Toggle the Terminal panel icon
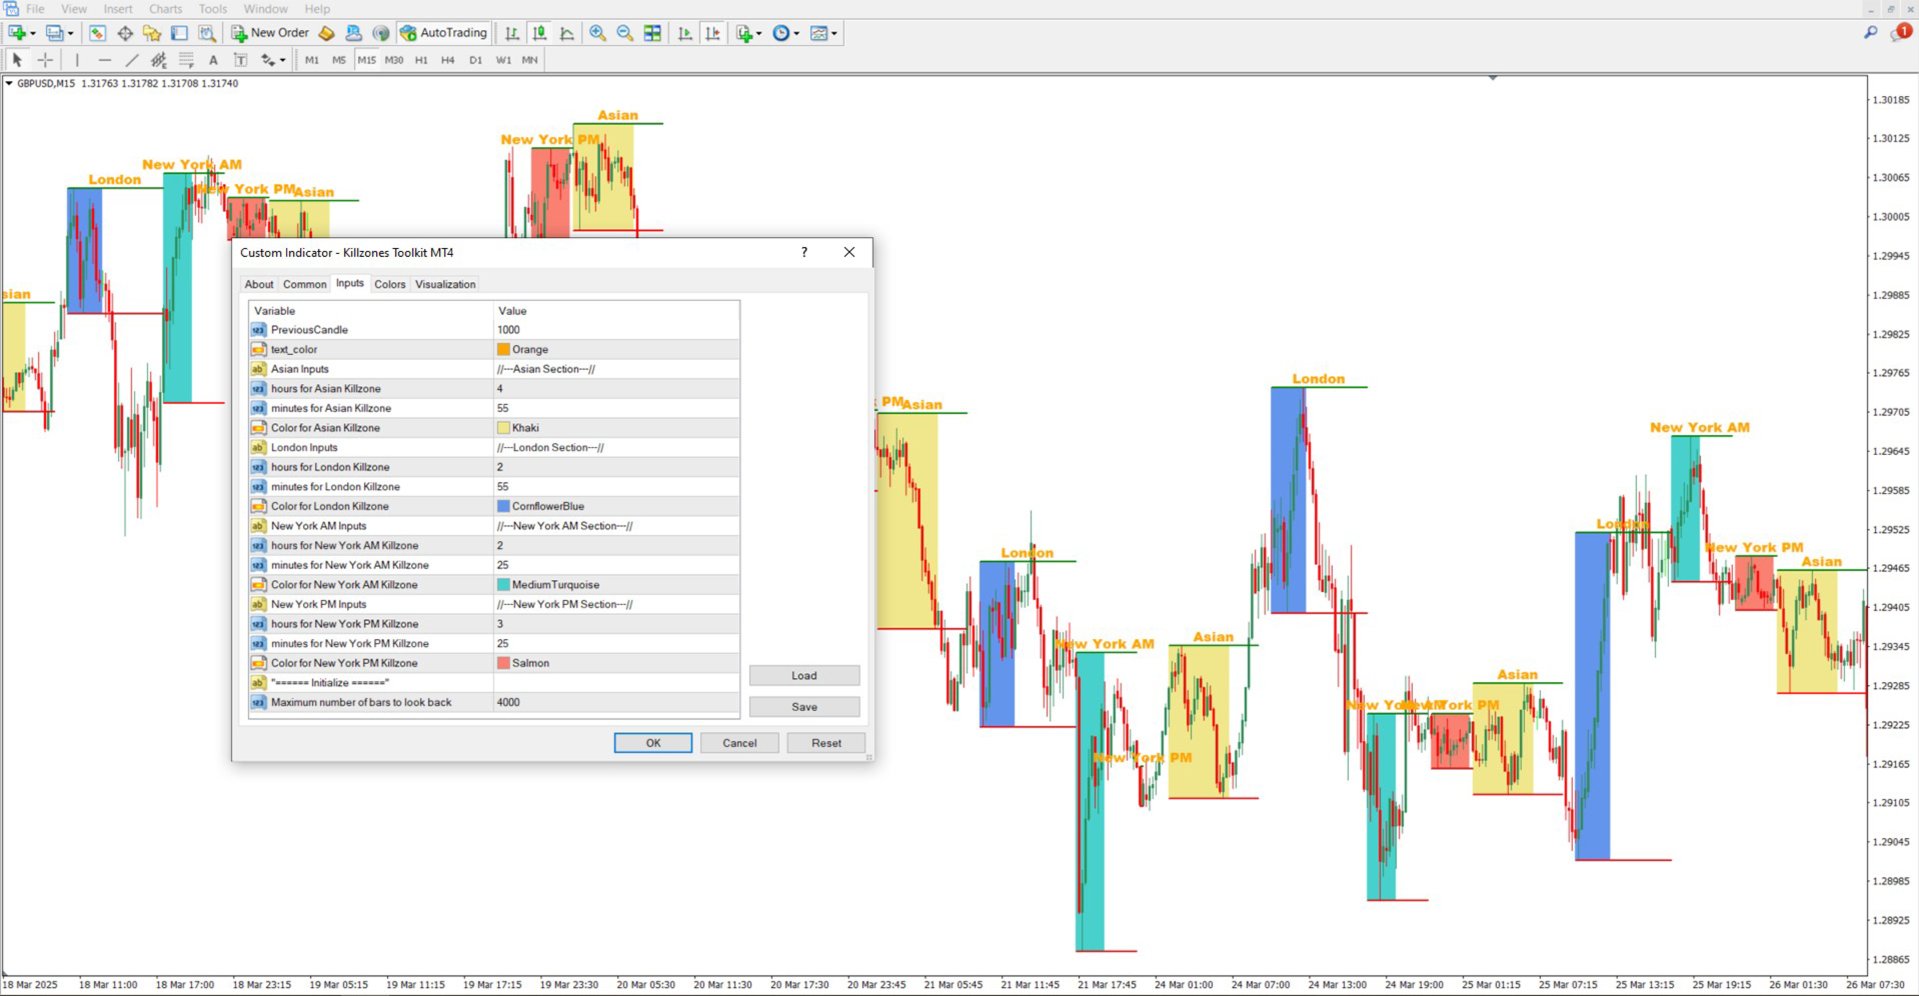The width and height of the screenshot is (1919, 996). (x=179, y=33)
